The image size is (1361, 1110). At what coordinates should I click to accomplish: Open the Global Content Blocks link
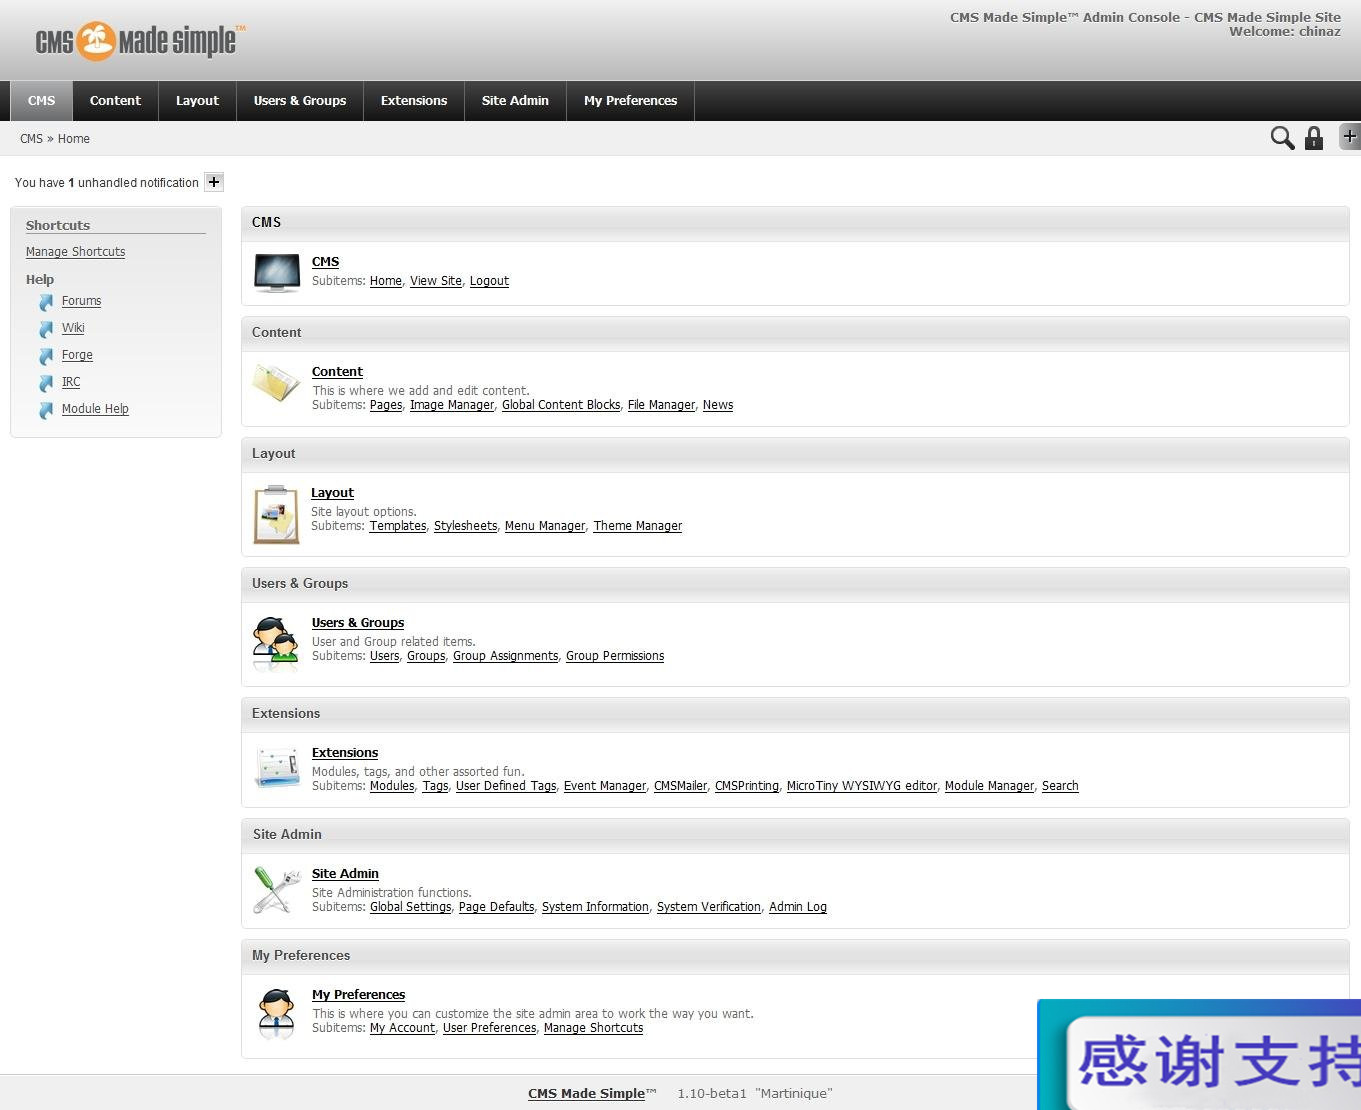pyautogui.click(x=561, y=405)
